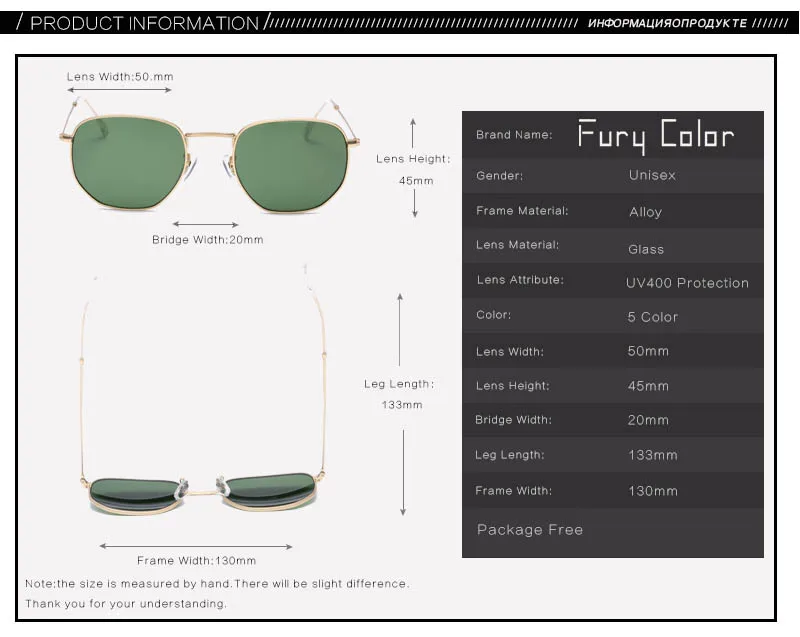The width and height of the screenshot is (800, 637).
Task: Click the 'Bridge Width:20mm' label under glasses
Action: pos(208,240)
